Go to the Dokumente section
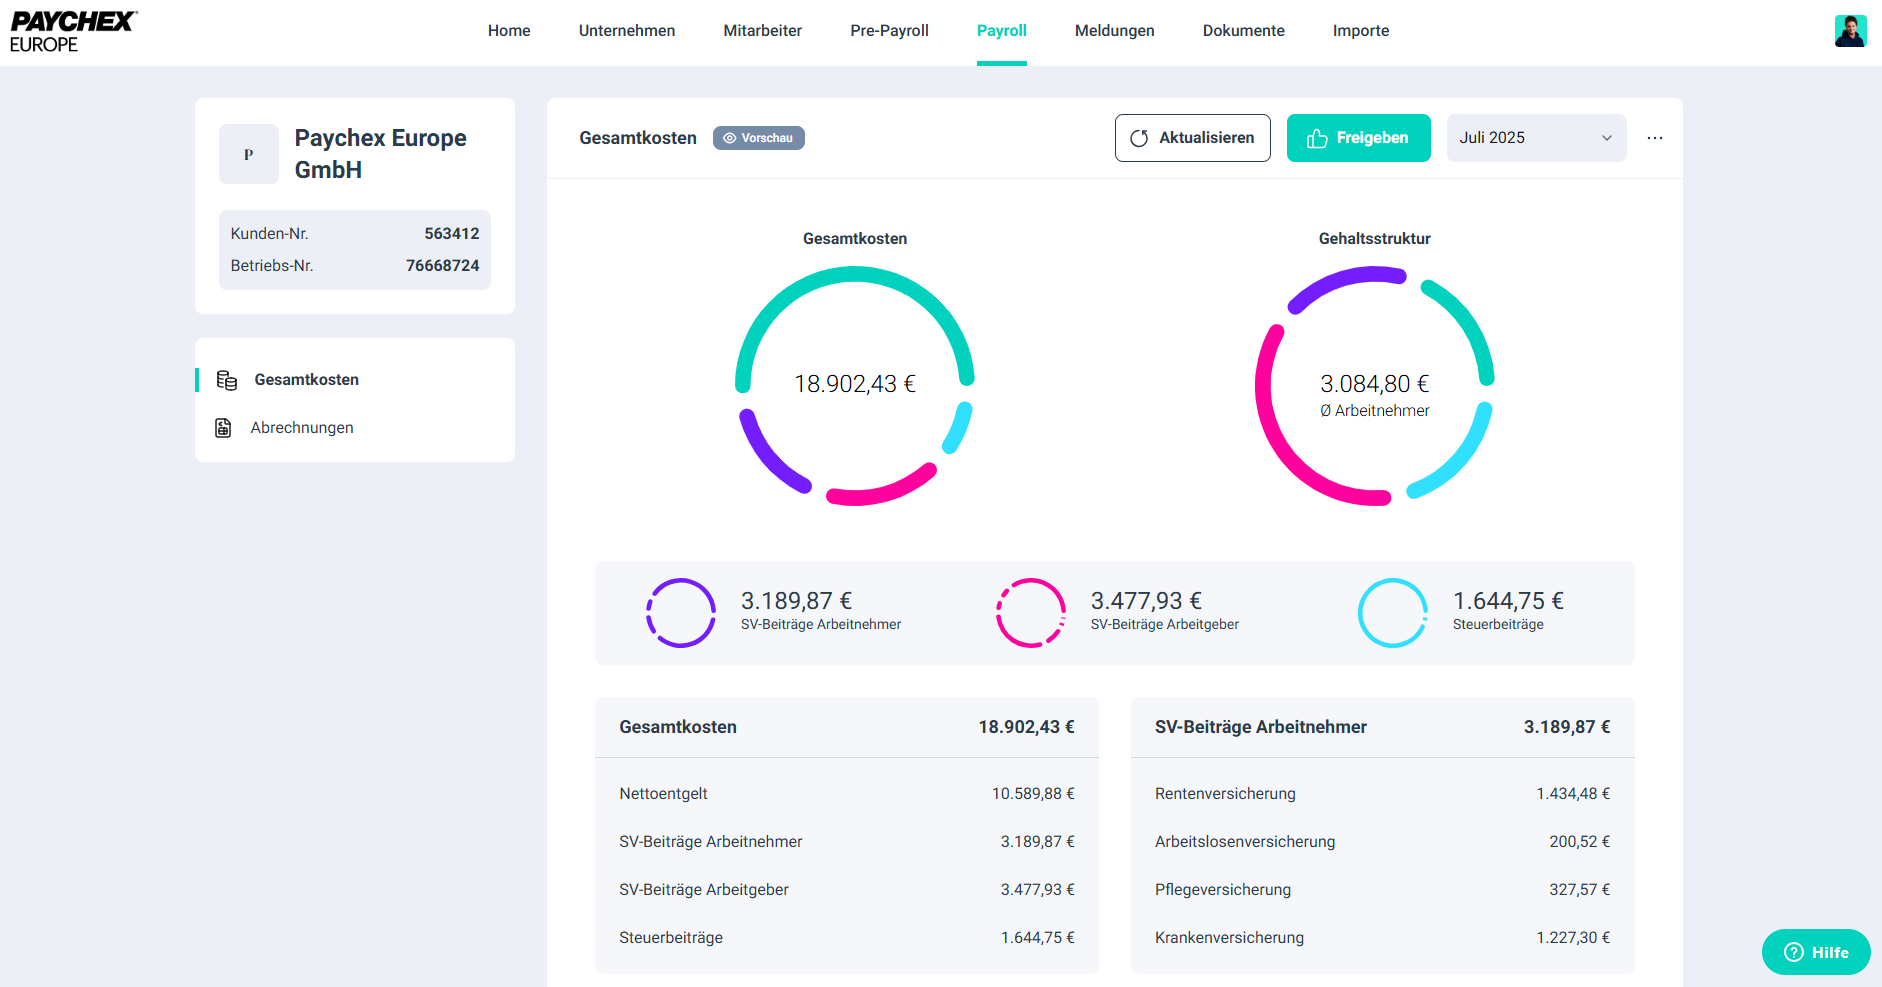Viewport: 1882px width, 987px height. (x=1243, y=31)
